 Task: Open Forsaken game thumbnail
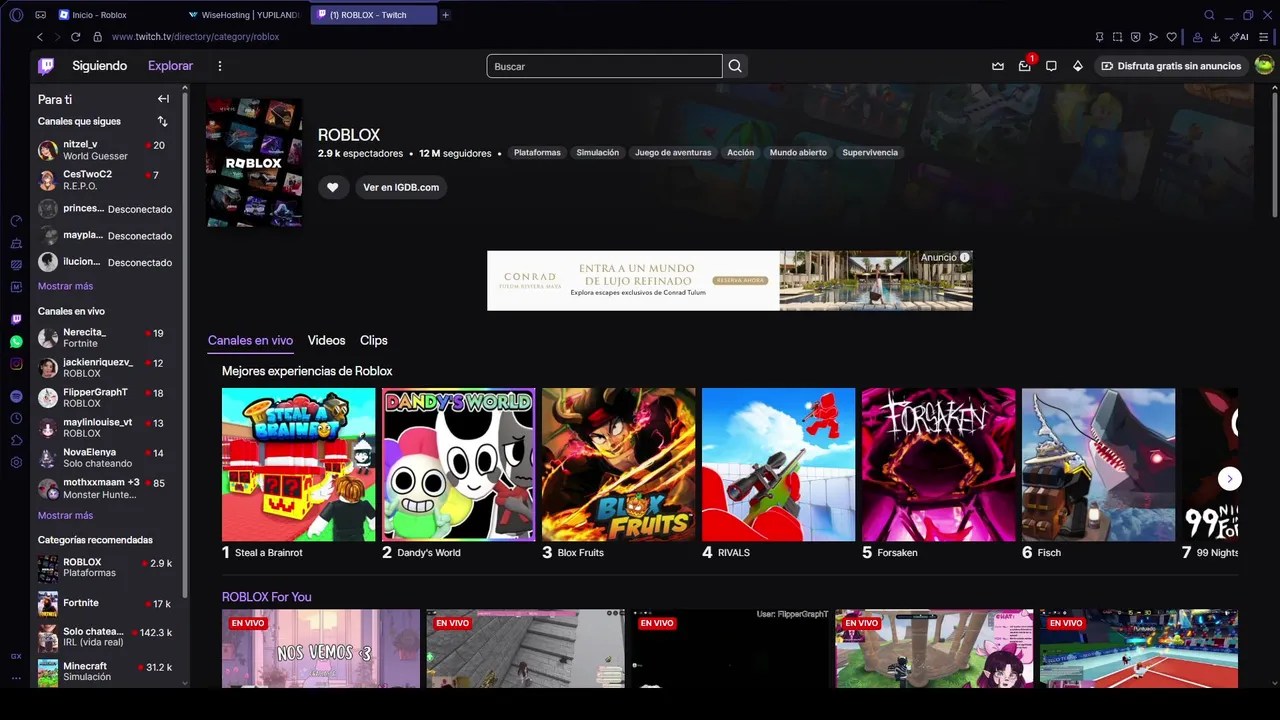[x=938, y=464]
